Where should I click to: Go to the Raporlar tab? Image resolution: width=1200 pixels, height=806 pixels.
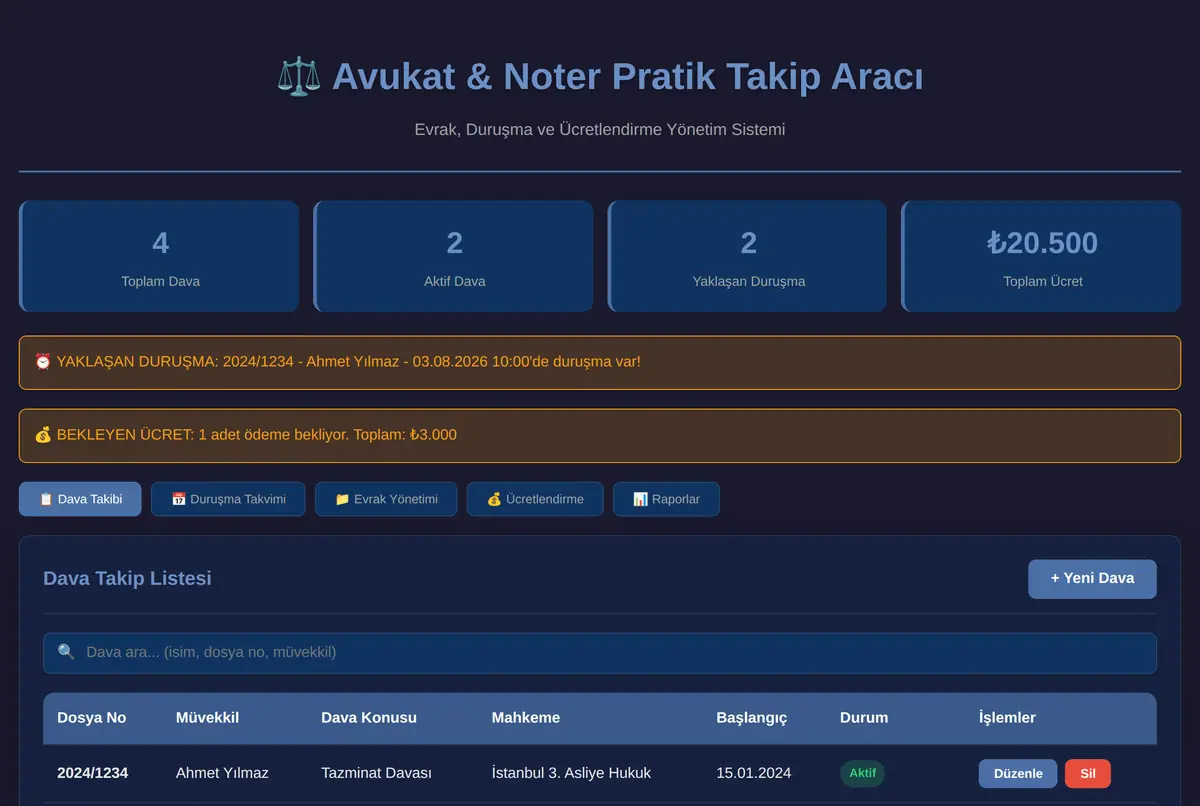tap(666, 499)
